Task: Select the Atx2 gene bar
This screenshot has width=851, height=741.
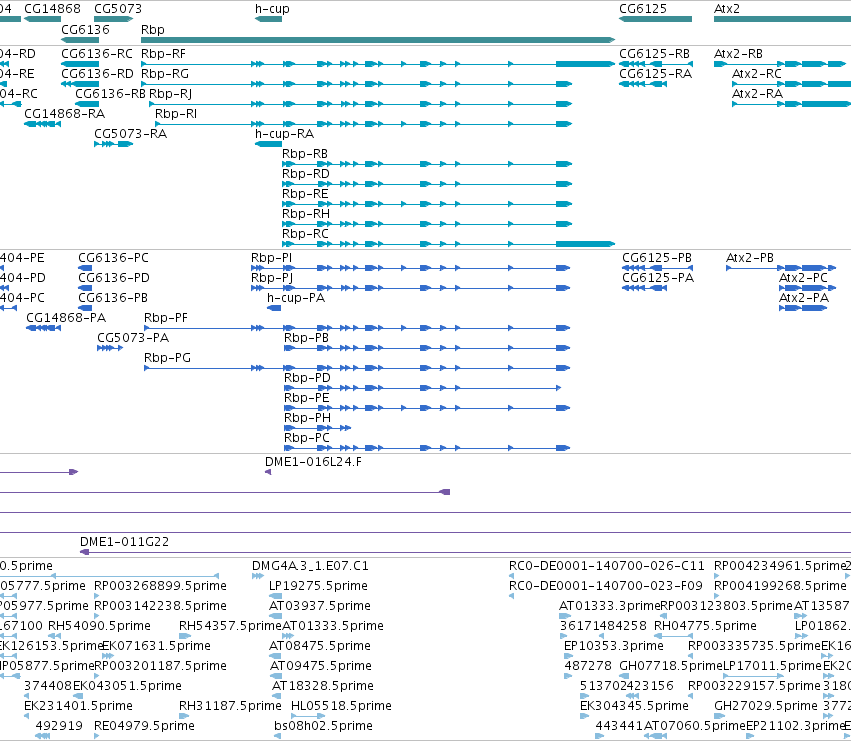Action: [782, 19]
